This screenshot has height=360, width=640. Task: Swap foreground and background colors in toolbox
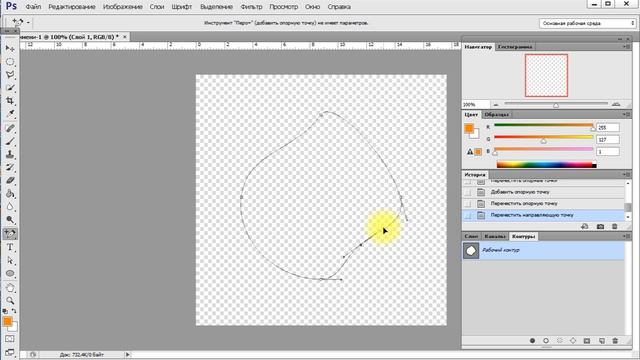coord(14,311)
